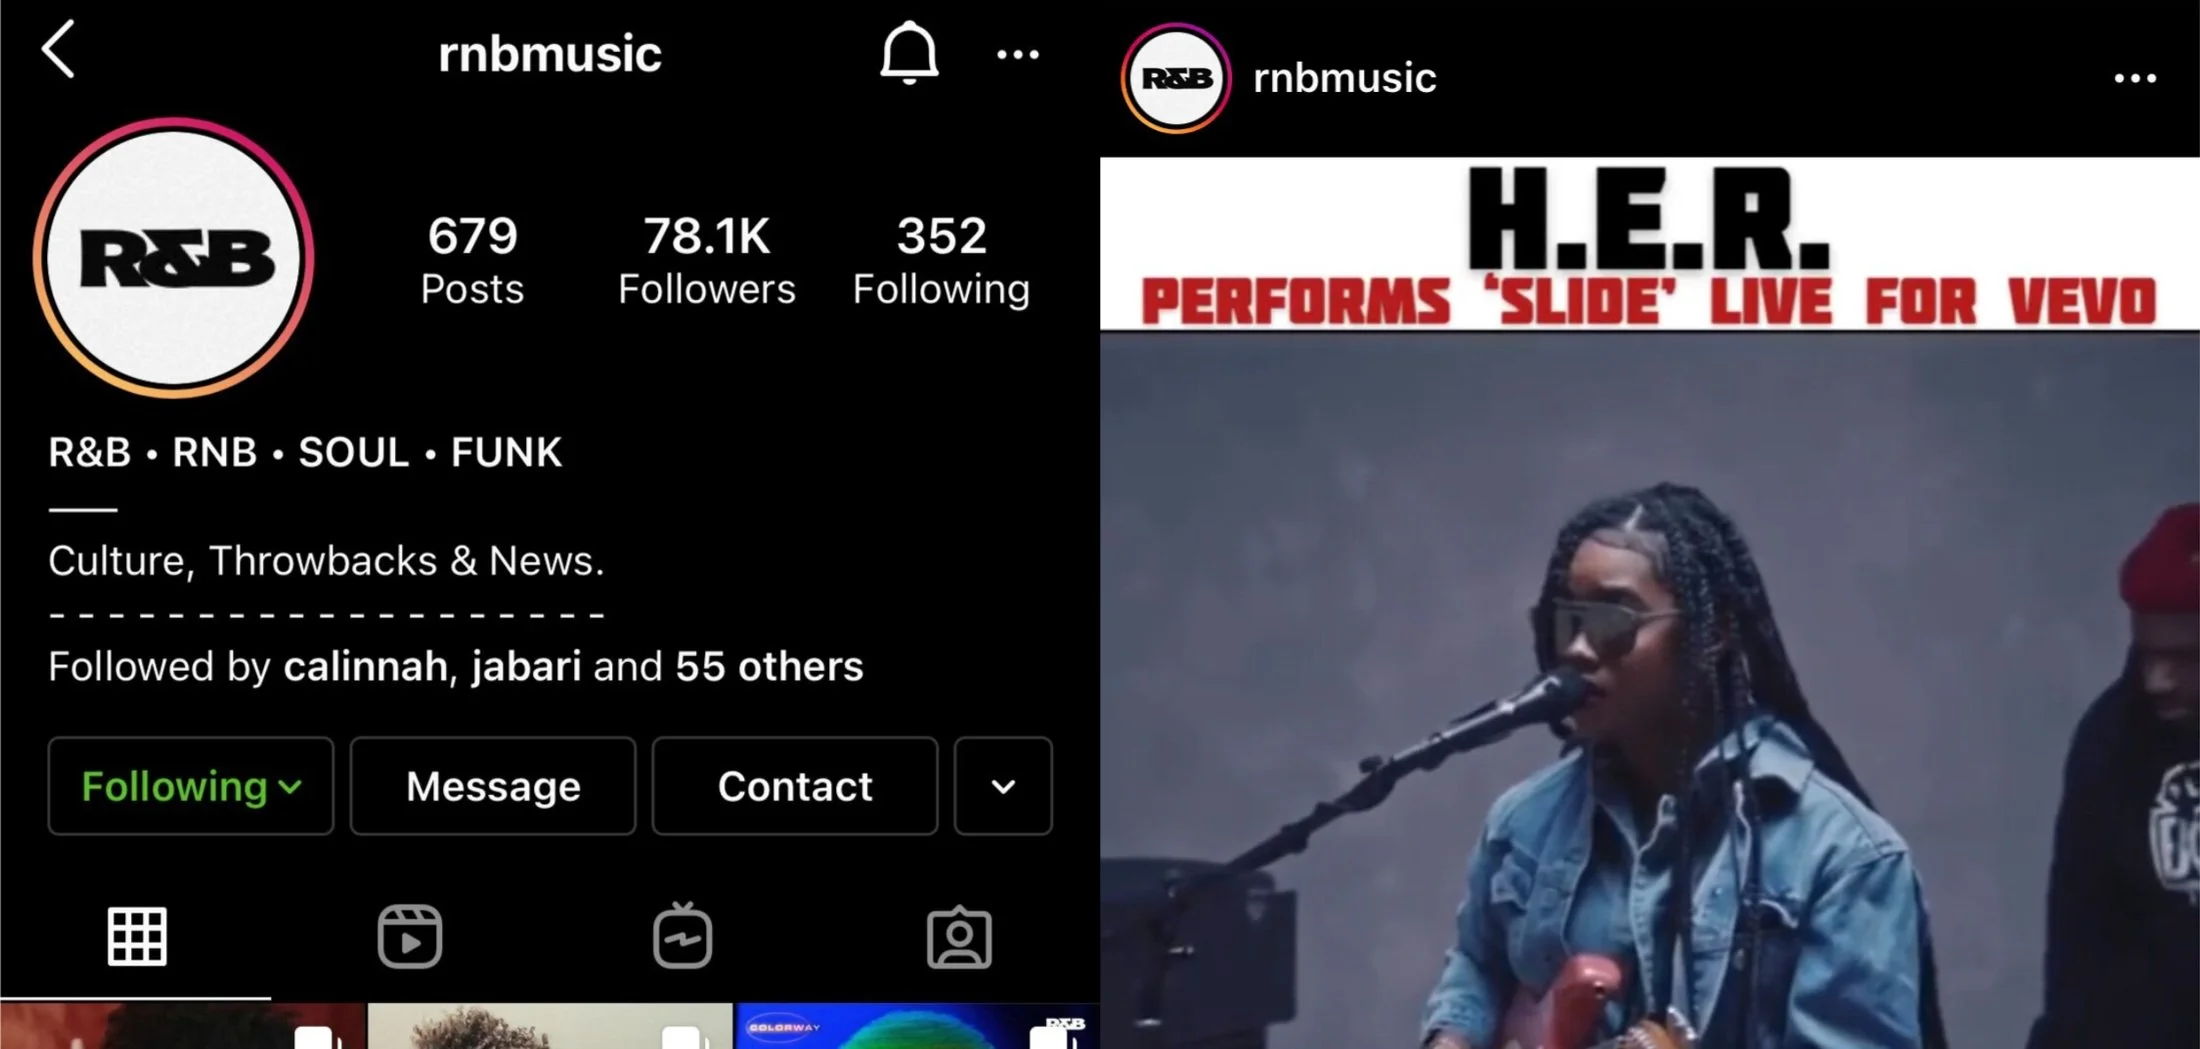Viewport: 2200px width, 1049px height.
Task: View the 679 Posts count
Action: (472, 260)
